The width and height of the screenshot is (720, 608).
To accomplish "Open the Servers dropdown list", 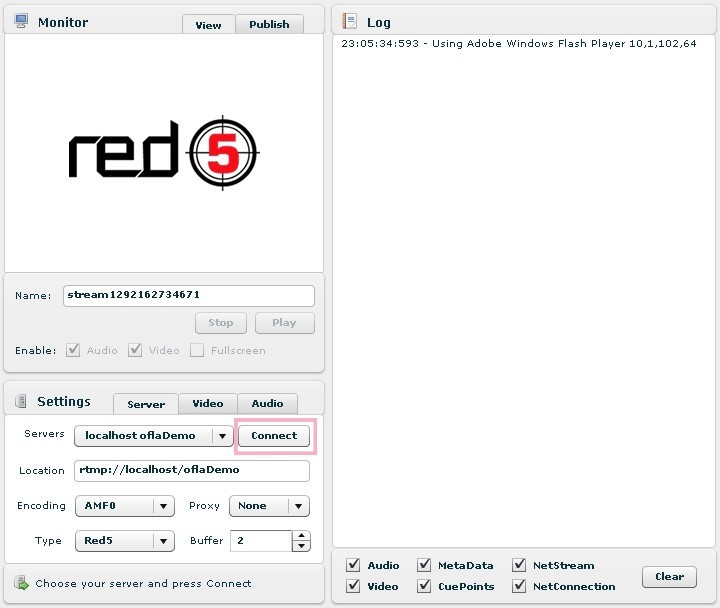I will pyautogui.click(x=153, y=436).
